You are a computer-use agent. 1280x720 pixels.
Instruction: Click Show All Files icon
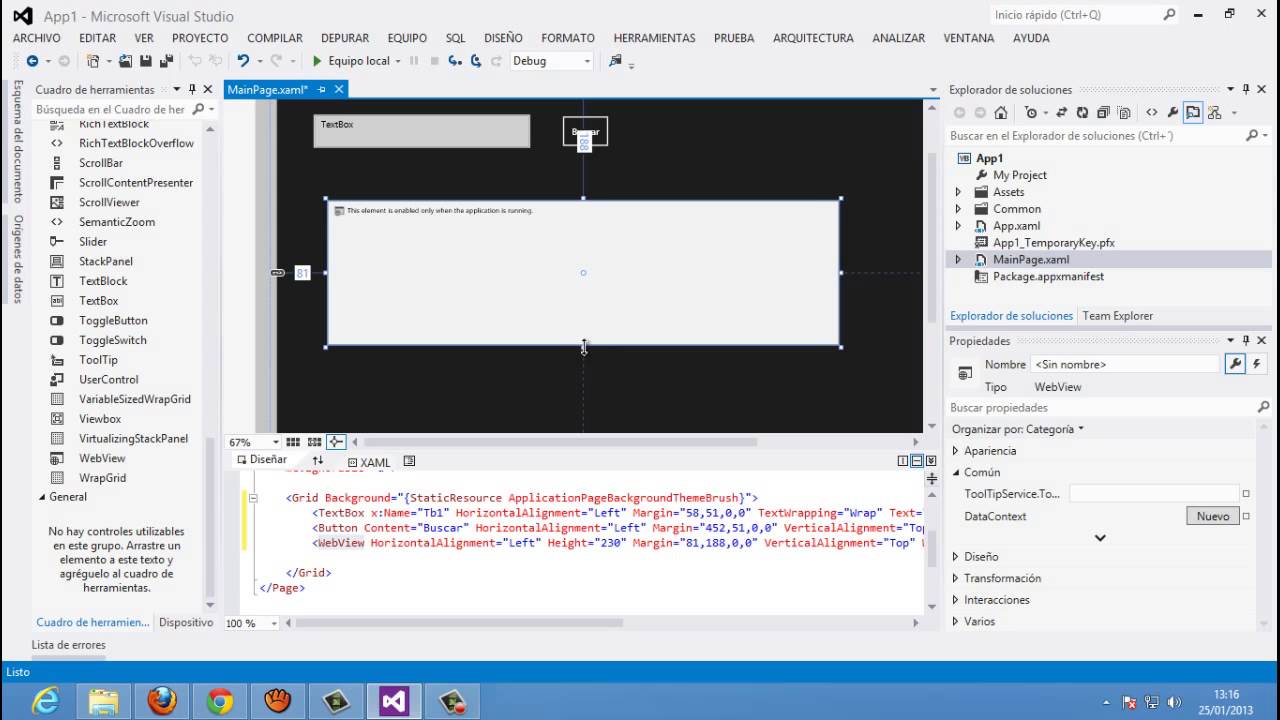tap(1124, 113)
